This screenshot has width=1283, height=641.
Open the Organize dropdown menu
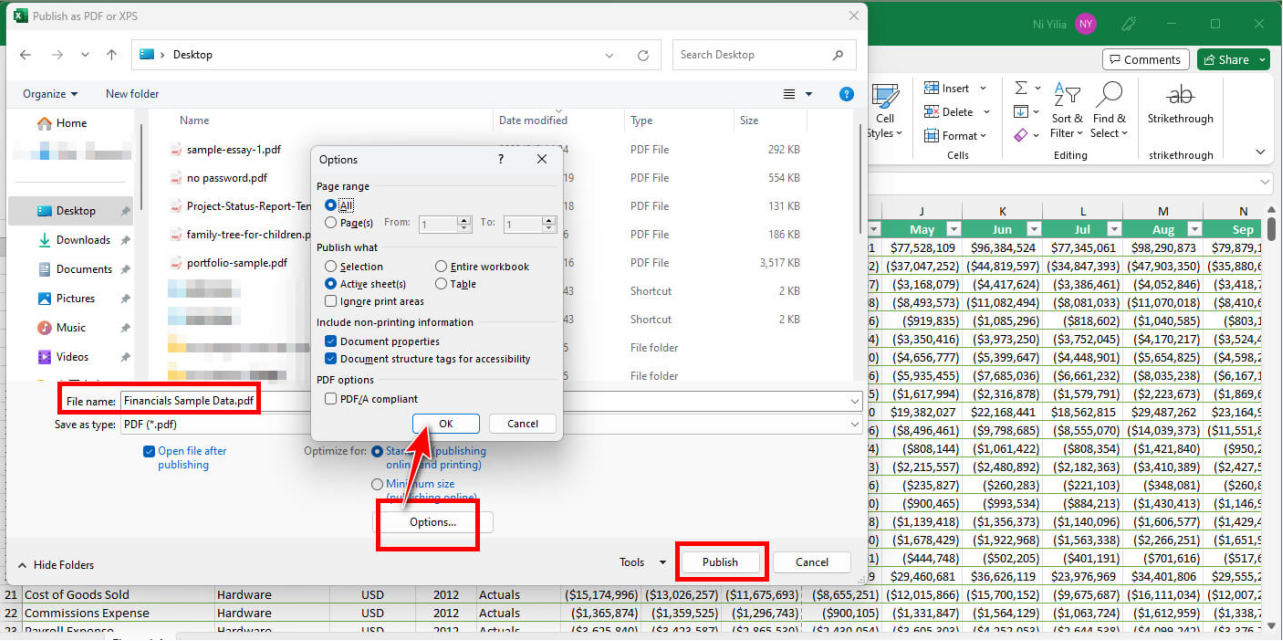pos(50,94)
